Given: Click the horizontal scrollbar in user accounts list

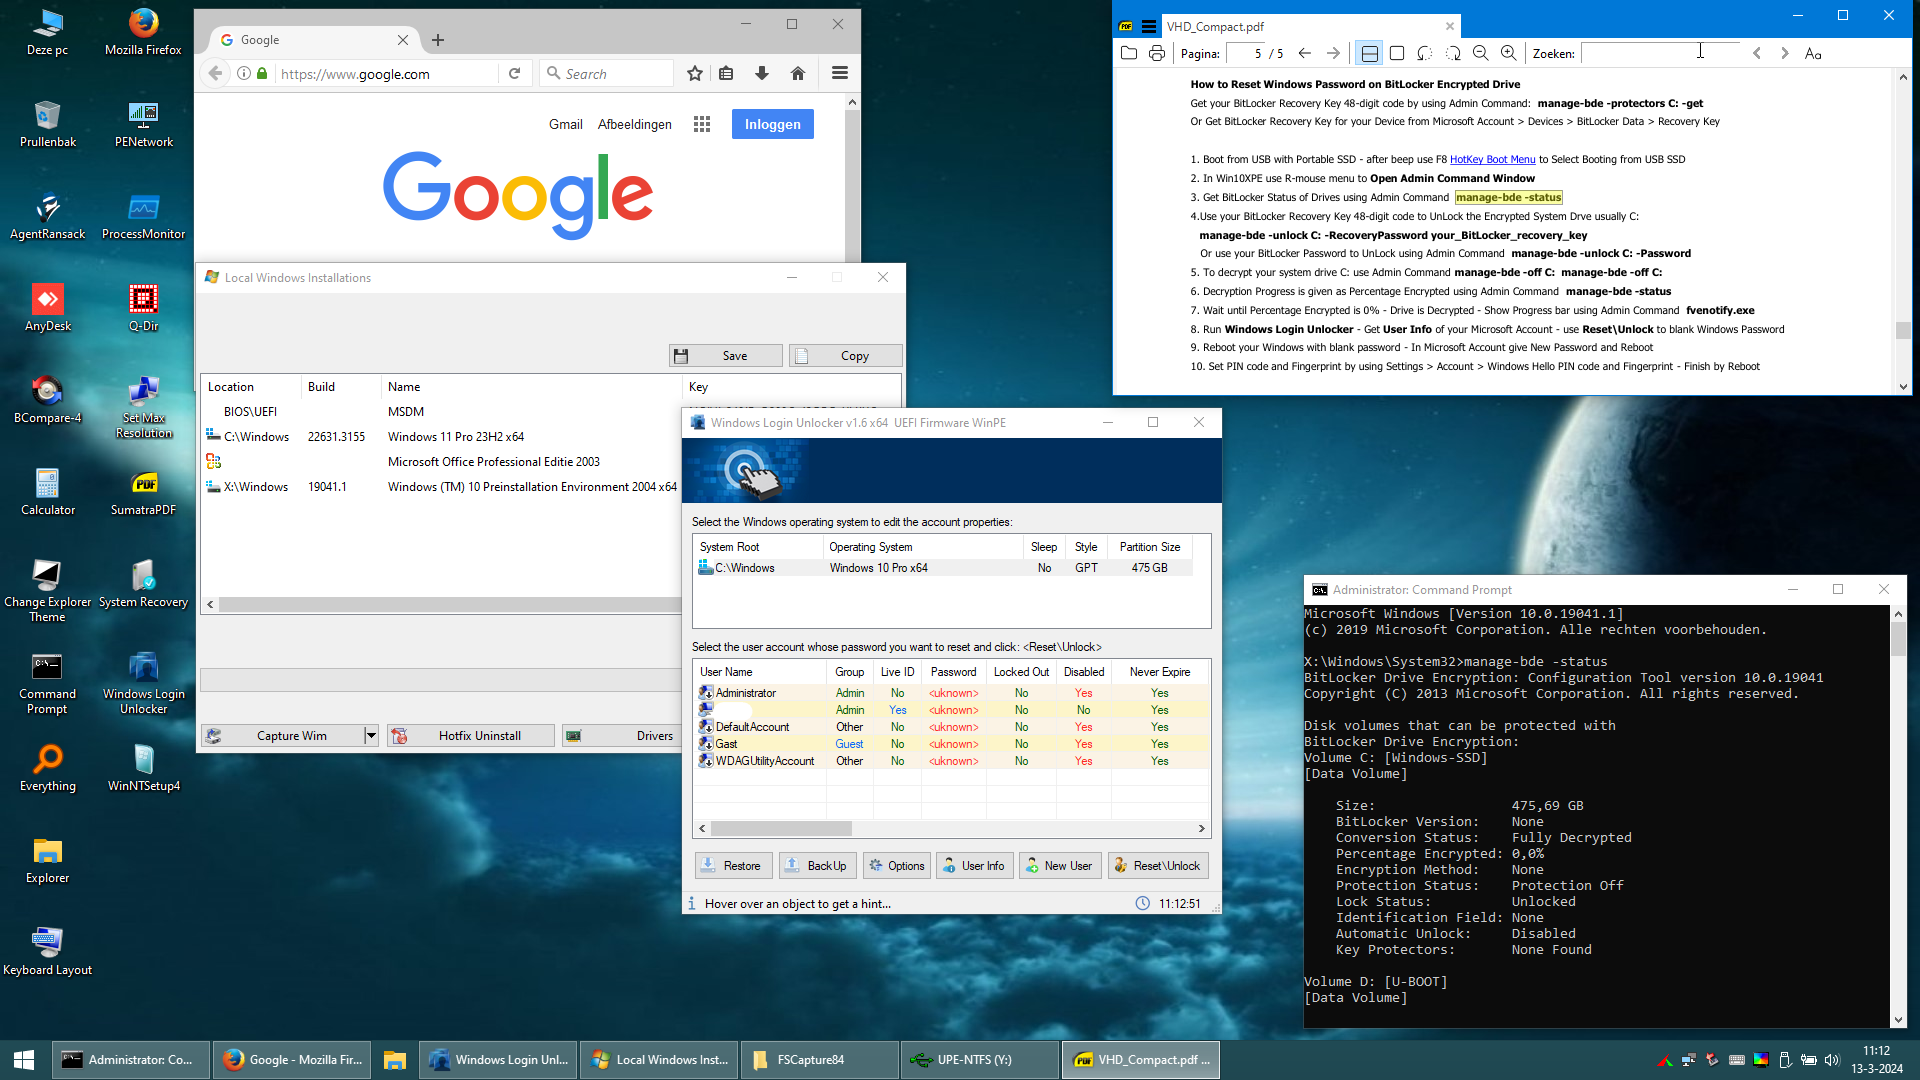Looking at the screenshot, I should tap(952, 828).
